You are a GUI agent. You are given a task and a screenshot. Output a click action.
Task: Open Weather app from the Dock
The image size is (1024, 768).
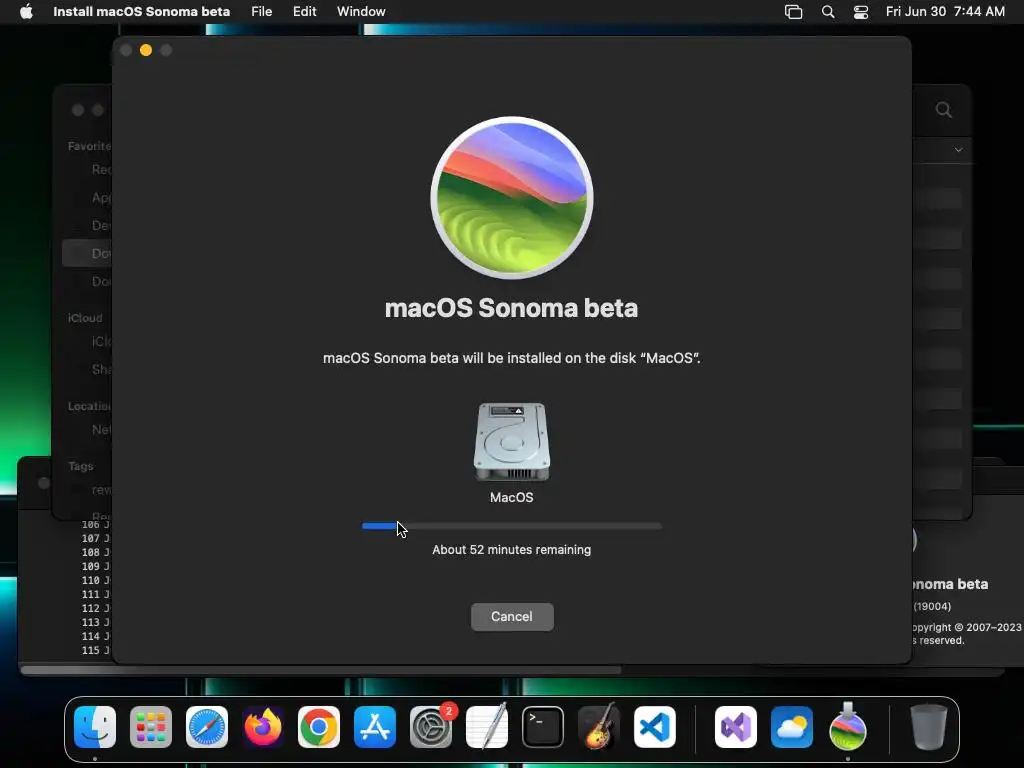click(x=792, y=727)
